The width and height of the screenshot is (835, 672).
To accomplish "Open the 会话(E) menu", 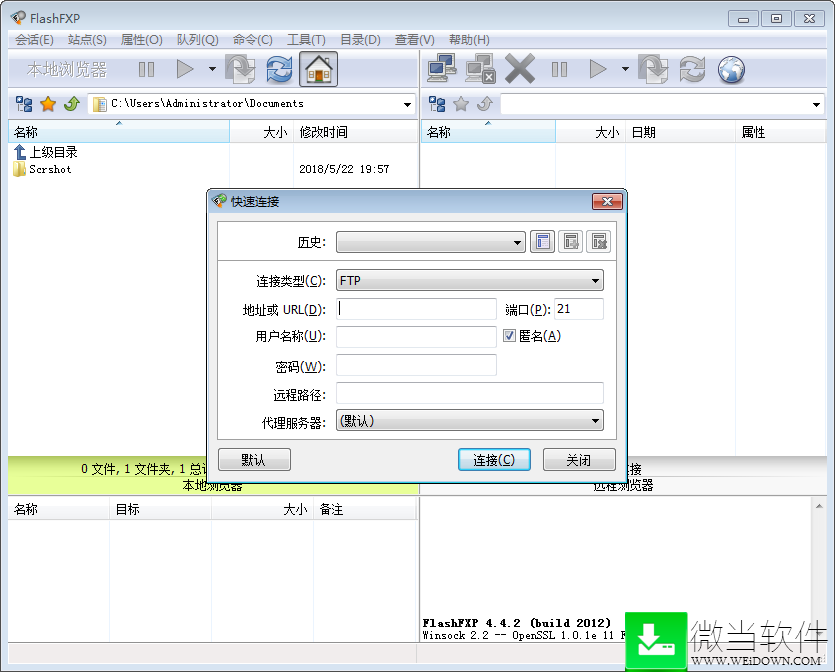I will (x=34, y=40).
